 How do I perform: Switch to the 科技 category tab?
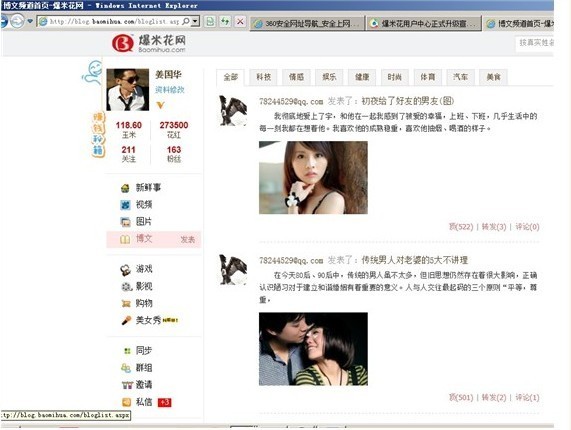tap(263, 77)
